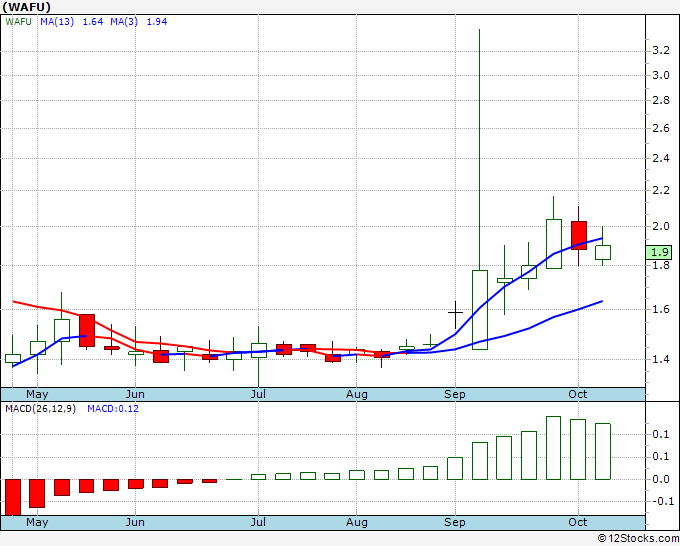This screenshot has height=546, width=680.
Task: Click the tallest green MACD histogram bar
Action: pos(554,447)
